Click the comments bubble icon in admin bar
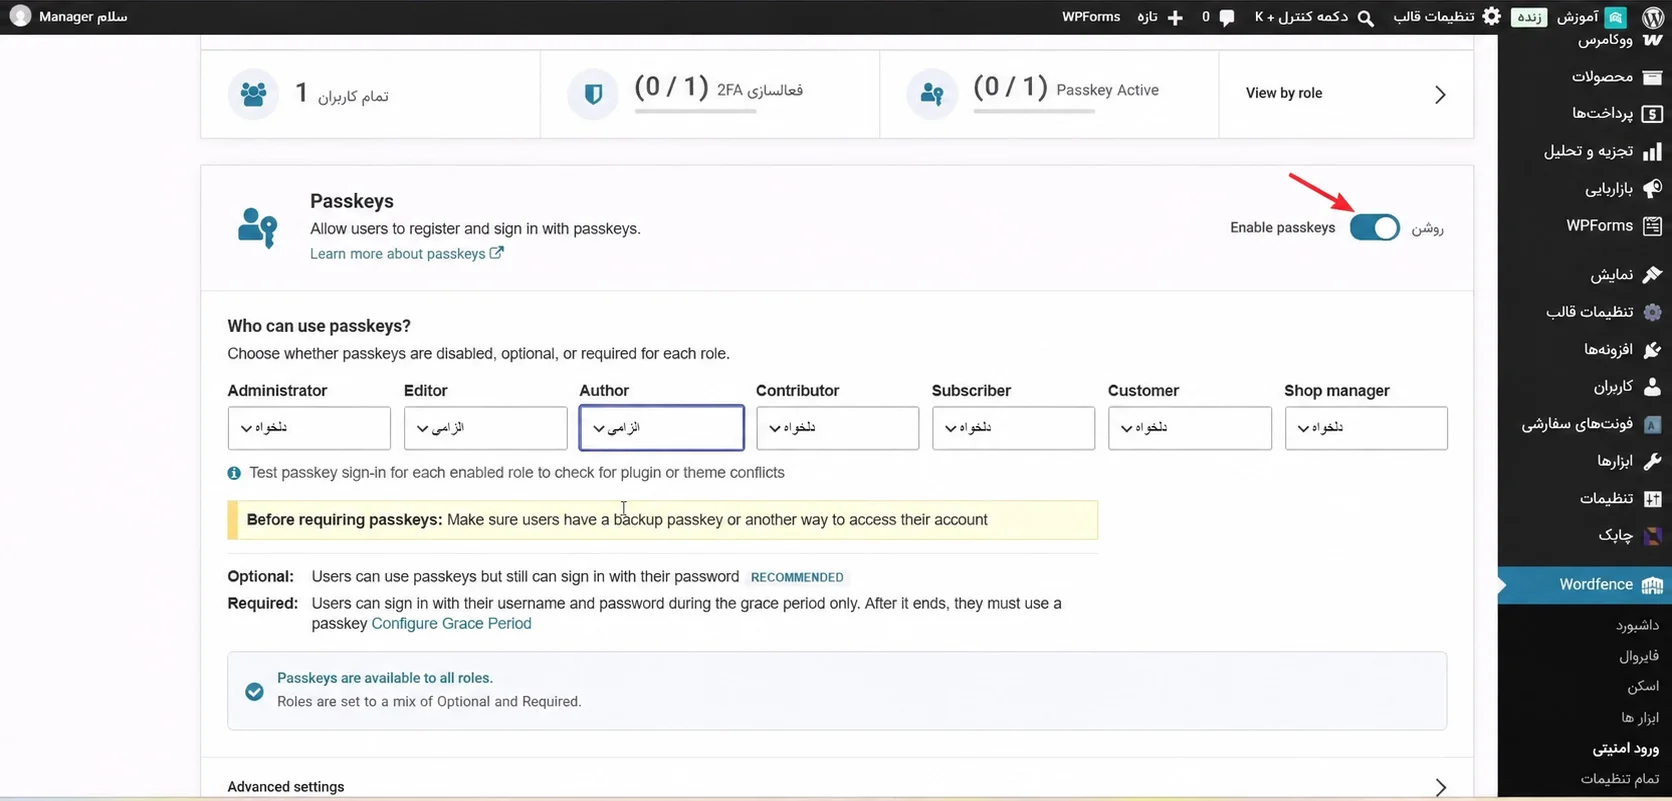 point(1227,17)
